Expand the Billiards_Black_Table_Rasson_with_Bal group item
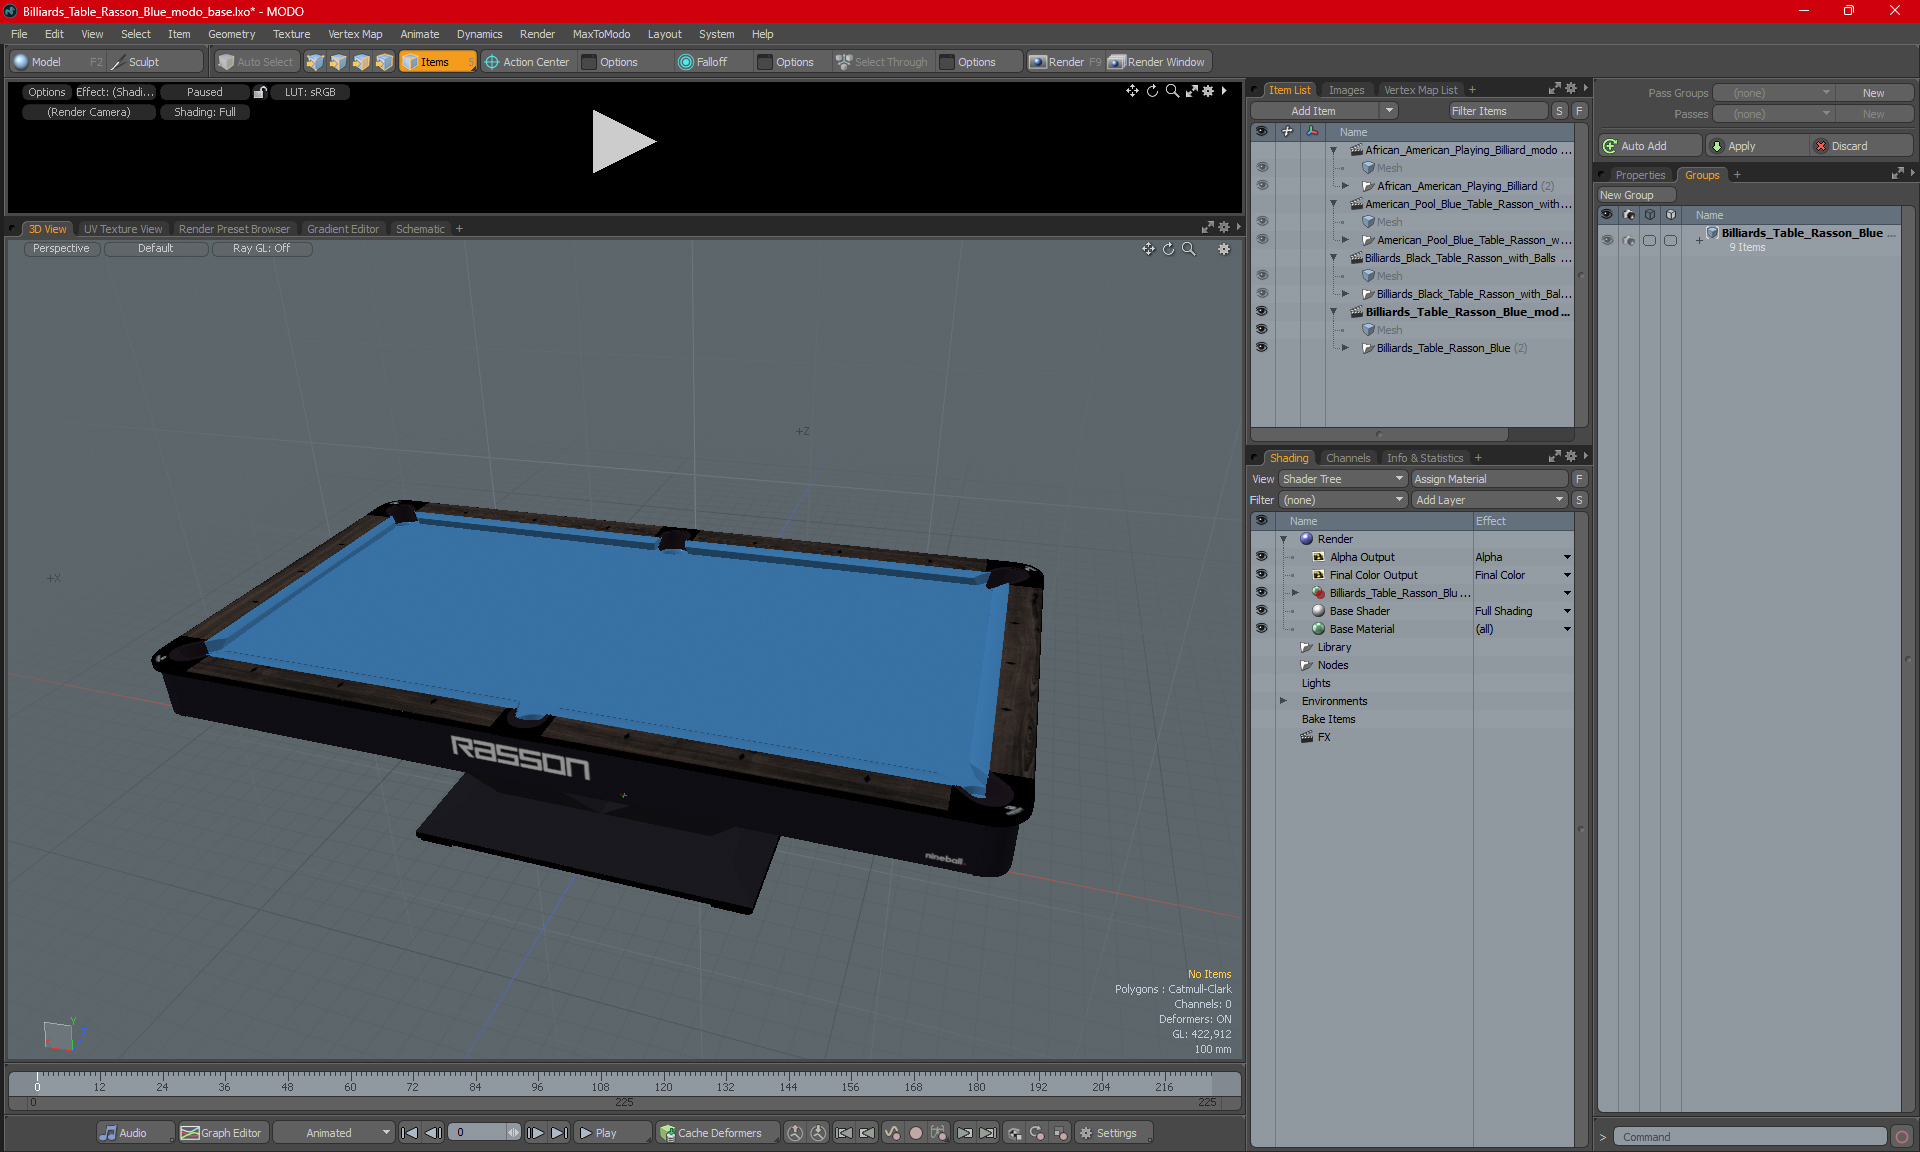 (1345, 294)
